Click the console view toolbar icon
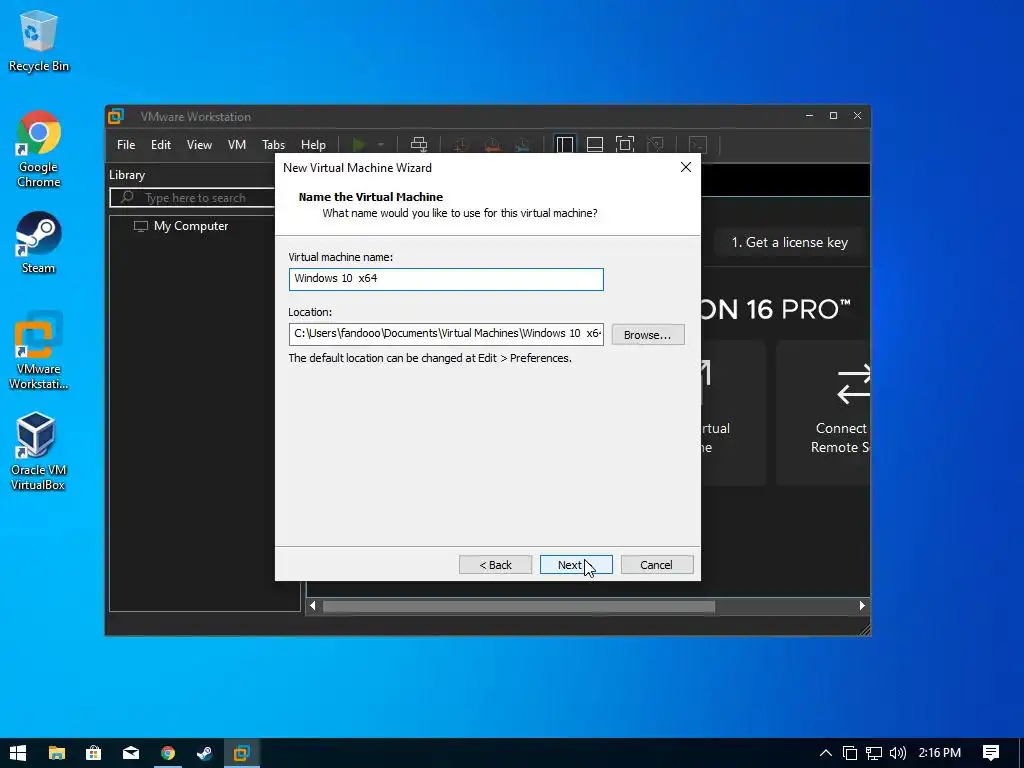This screenshot has height=768, width=1024. coord(698,144)
